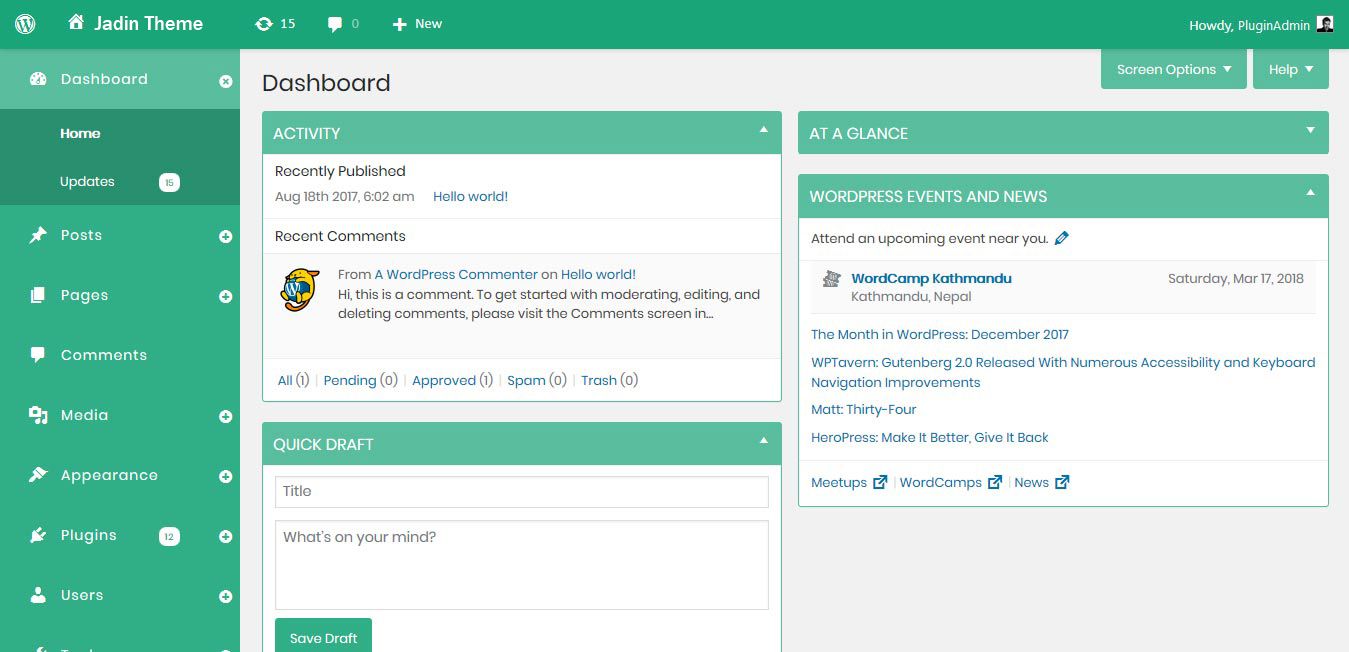Click the PluginAdmin avatar thumbnail

[1325, 24]
